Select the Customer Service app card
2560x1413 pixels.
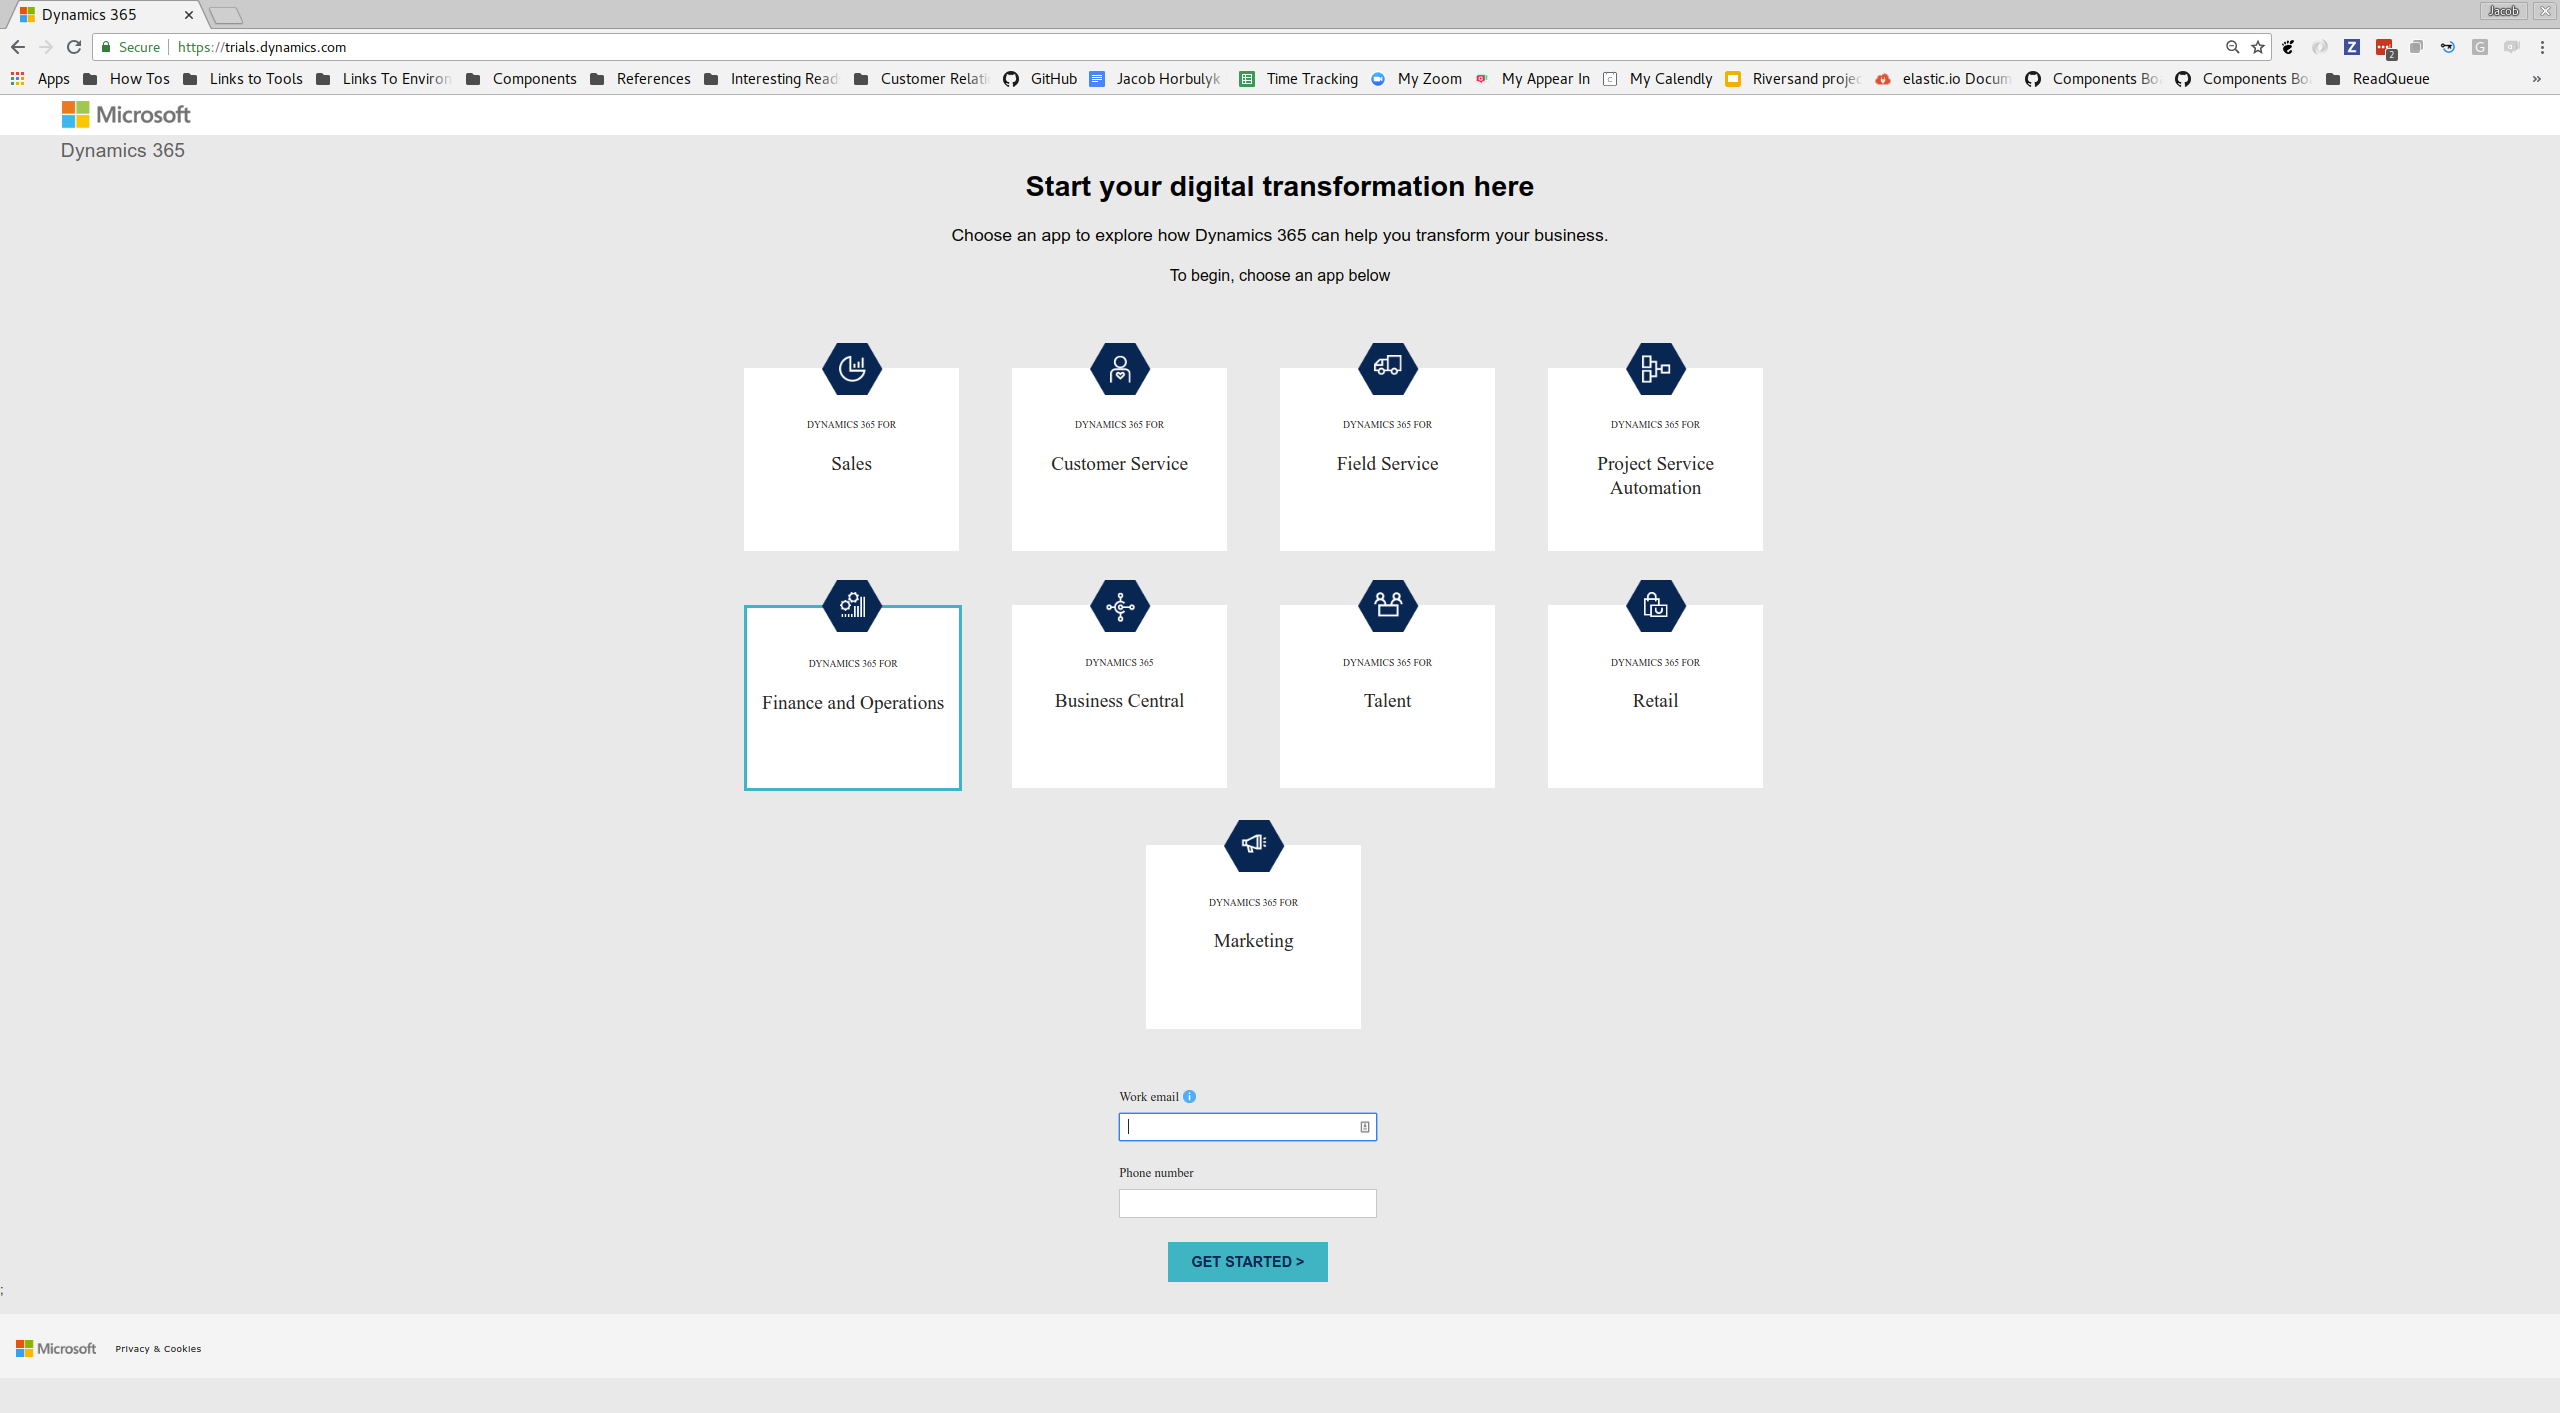coord(1119,459)
